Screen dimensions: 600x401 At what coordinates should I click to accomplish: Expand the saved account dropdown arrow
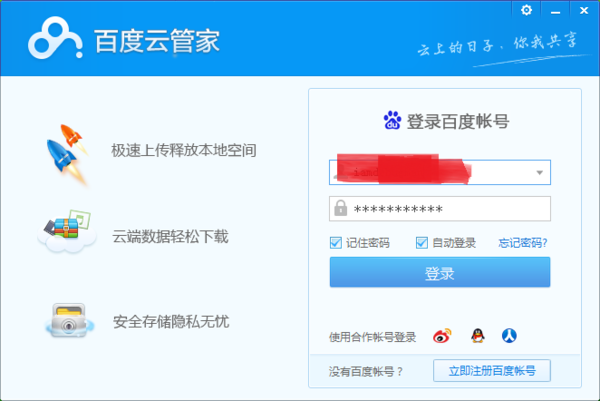tap(540, 173)
